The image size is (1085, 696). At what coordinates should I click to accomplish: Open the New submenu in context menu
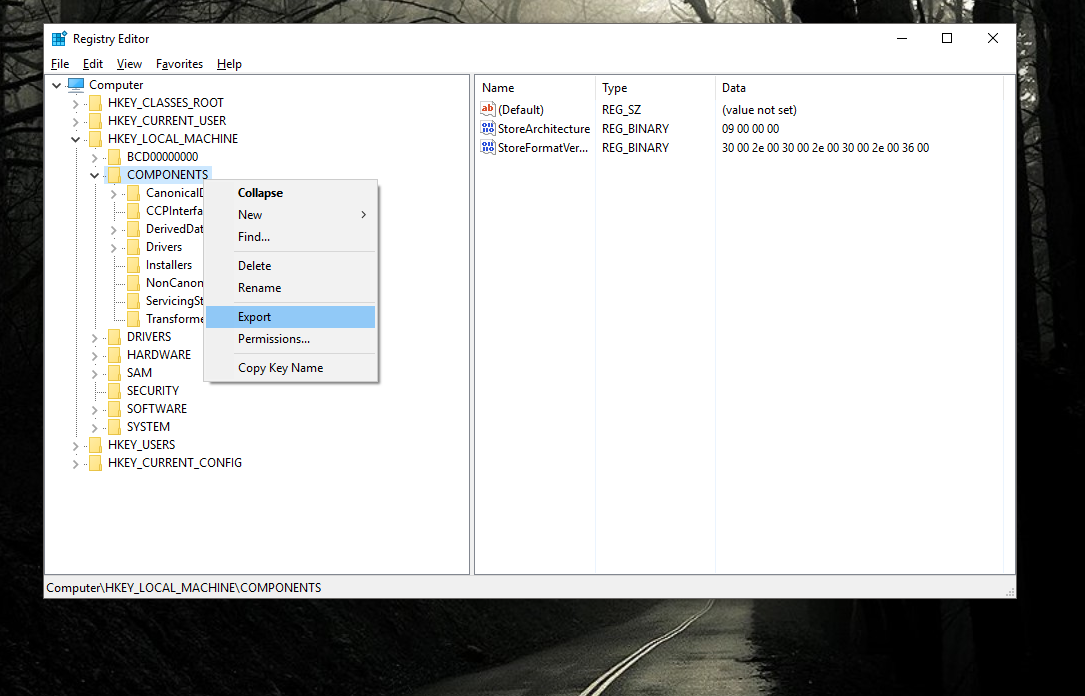(291, 215)
